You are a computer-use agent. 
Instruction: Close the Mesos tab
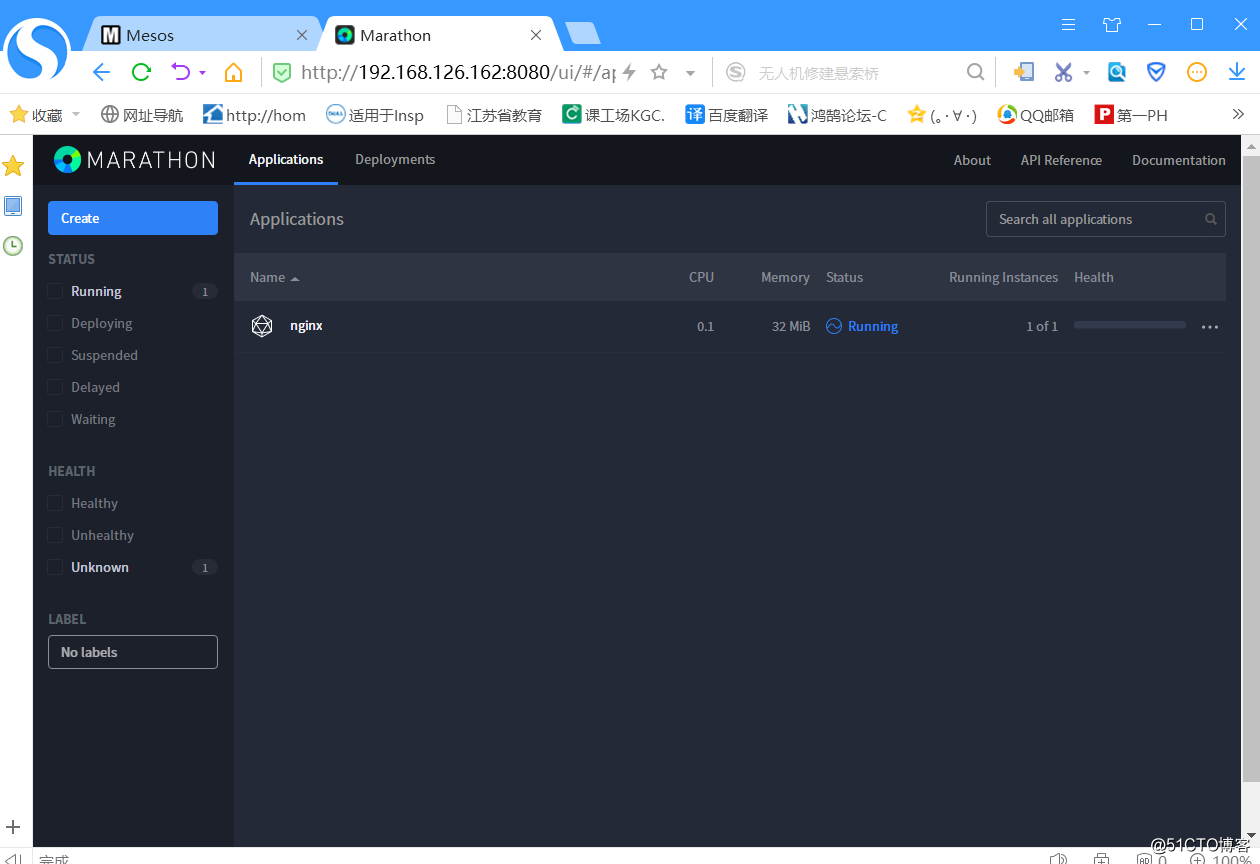[x=302, y=35]
